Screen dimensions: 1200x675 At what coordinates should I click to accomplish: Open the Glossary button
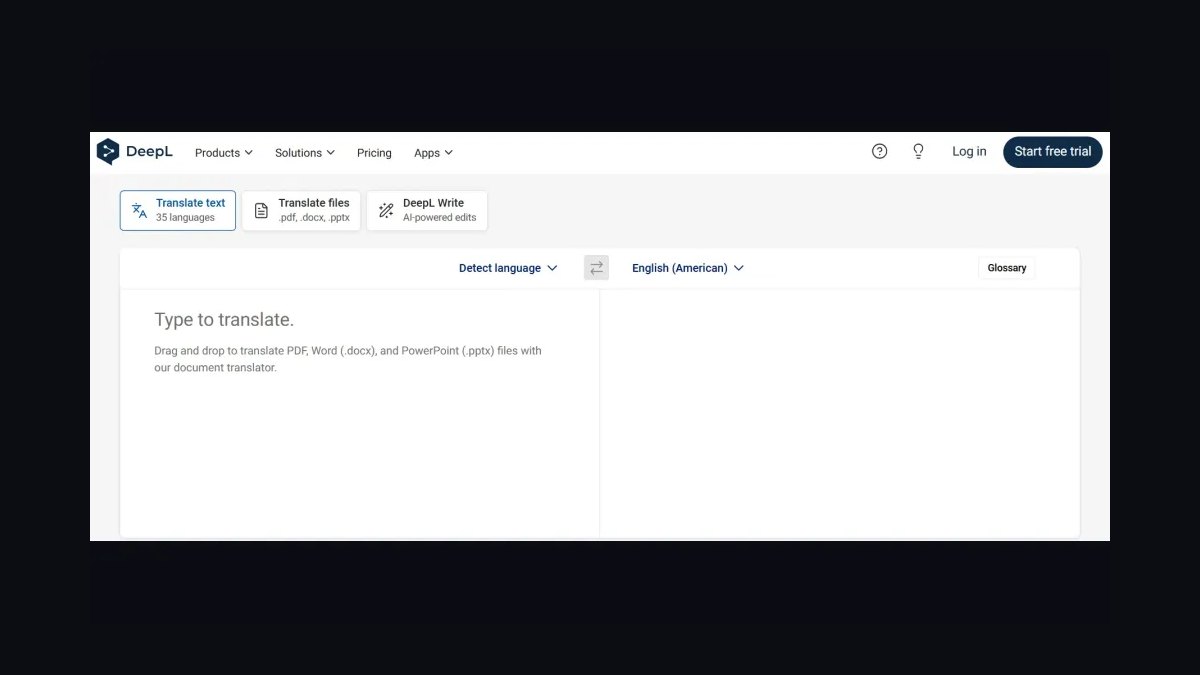pos(1007,268)
